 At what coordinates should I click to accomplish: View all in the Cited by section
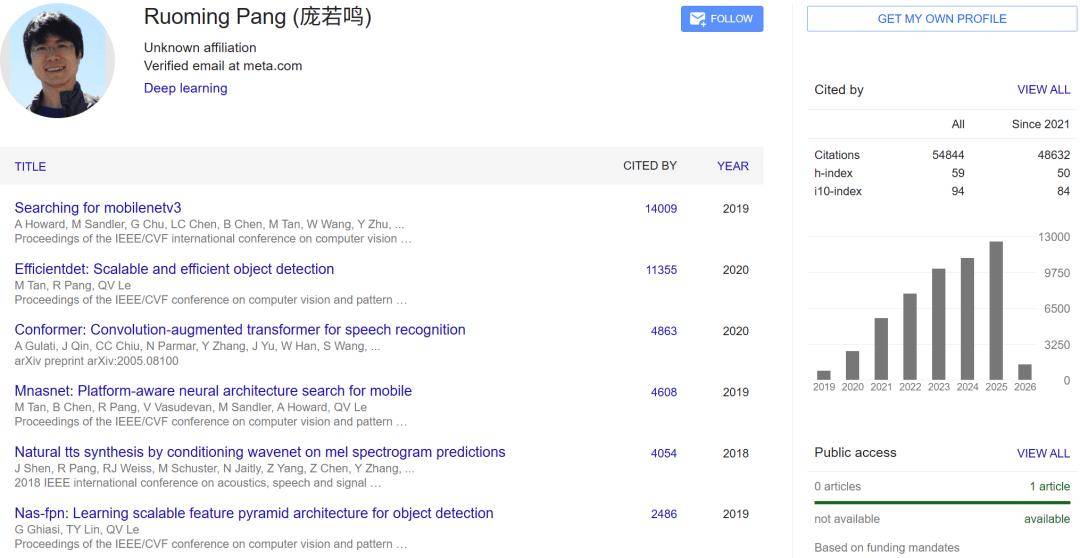point(1043,90)
